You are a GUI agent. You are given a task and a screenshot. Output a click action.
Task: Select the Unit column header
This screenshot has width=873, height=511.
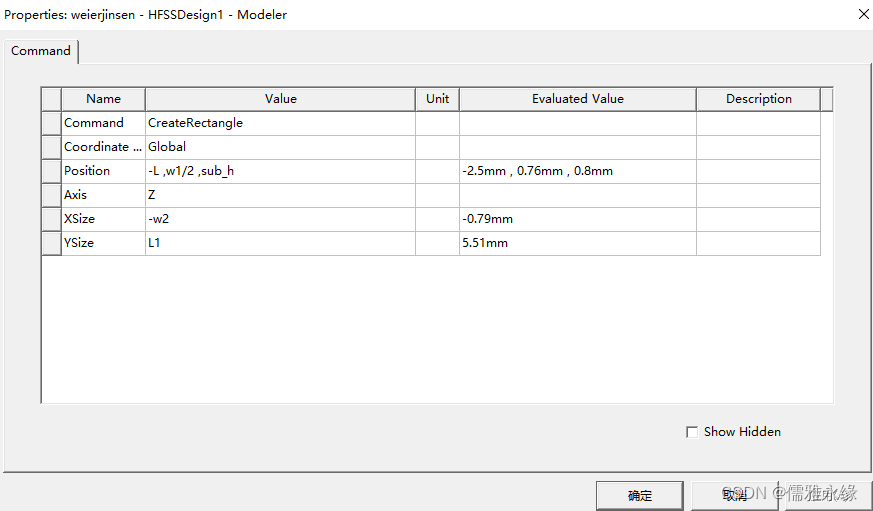[x=438, y=99]
